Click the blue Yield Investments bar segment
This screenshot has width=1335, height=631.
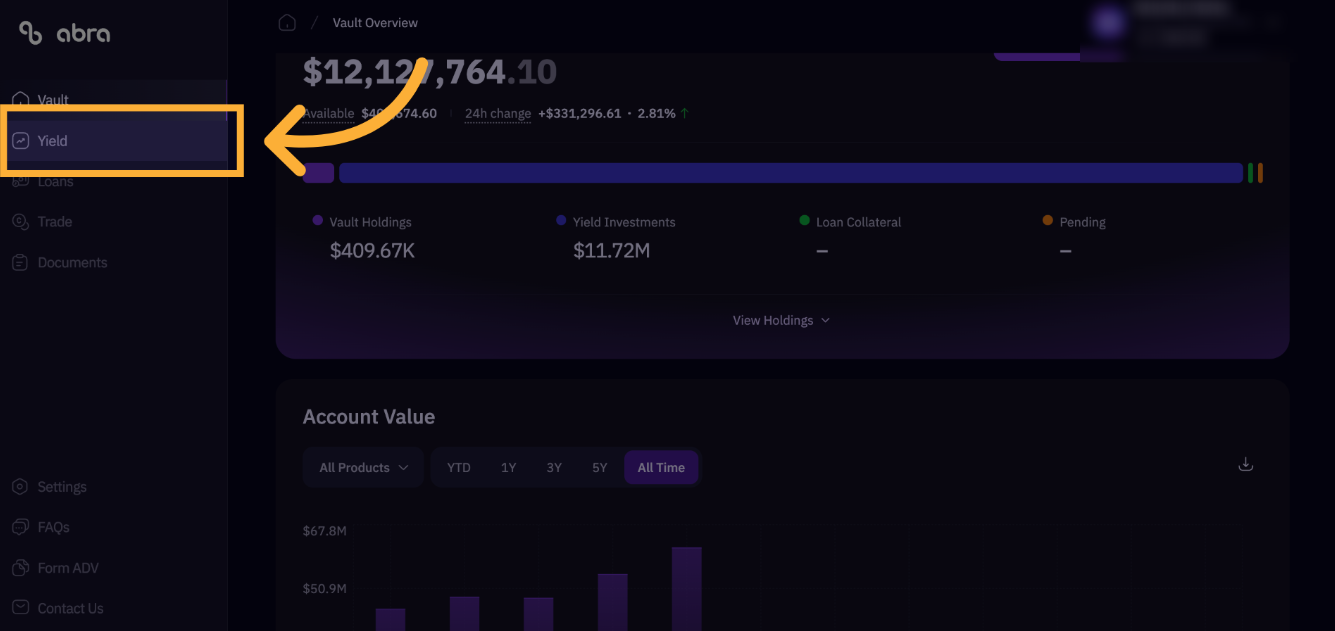pos(791,173)
